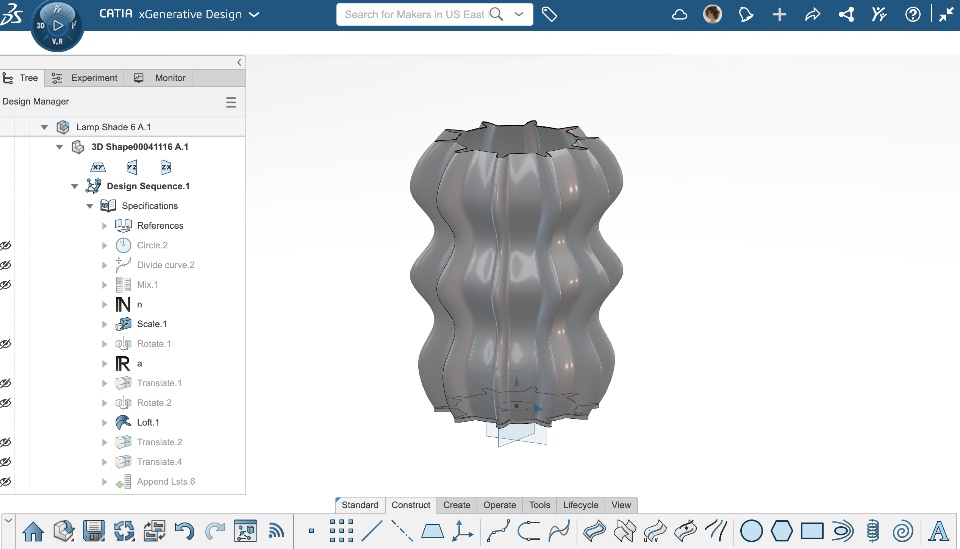Expand the Loft.1 node
The width and height of the screenshot is (960, 549).
pyautogui.click(x=104, y=423)
